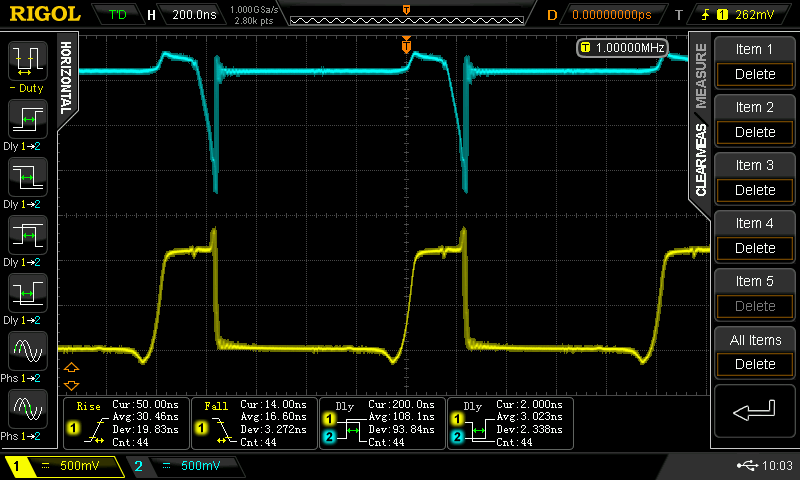Open the CLEARMEAS tab

click(x=701, y=160)
